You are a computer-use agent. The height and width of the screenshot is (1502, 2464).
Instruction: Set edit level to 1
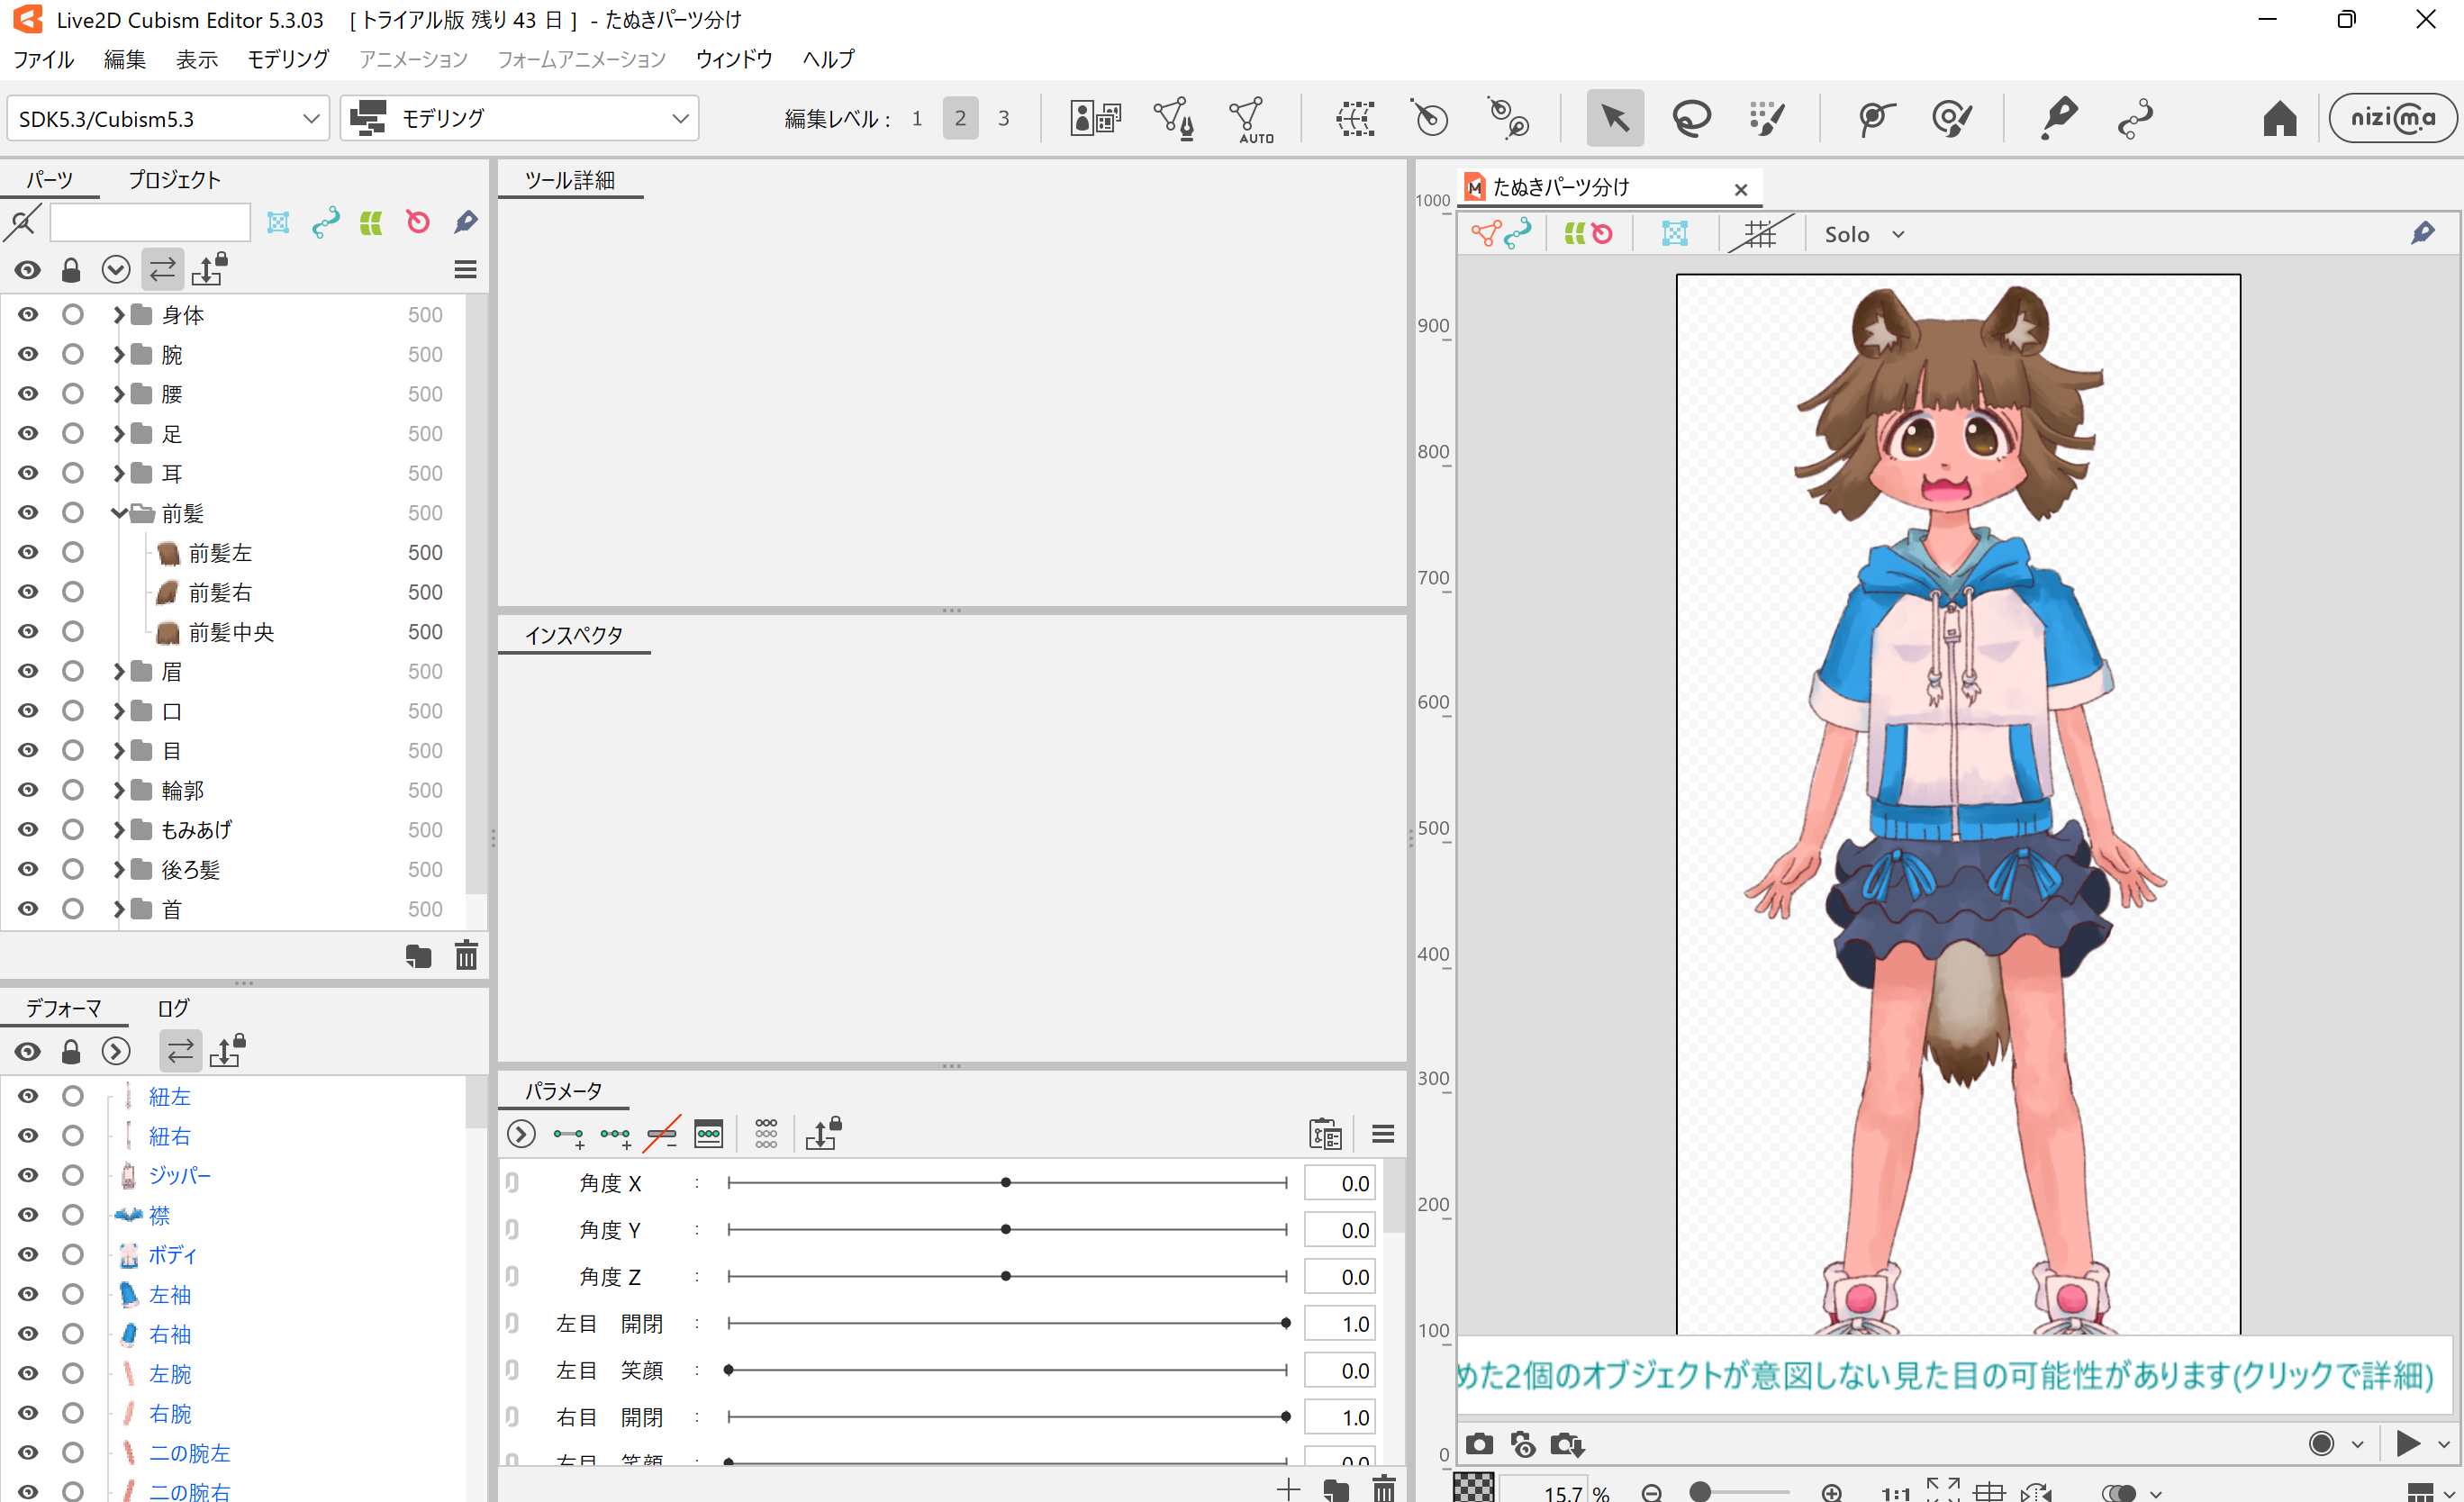pos(917,118)
